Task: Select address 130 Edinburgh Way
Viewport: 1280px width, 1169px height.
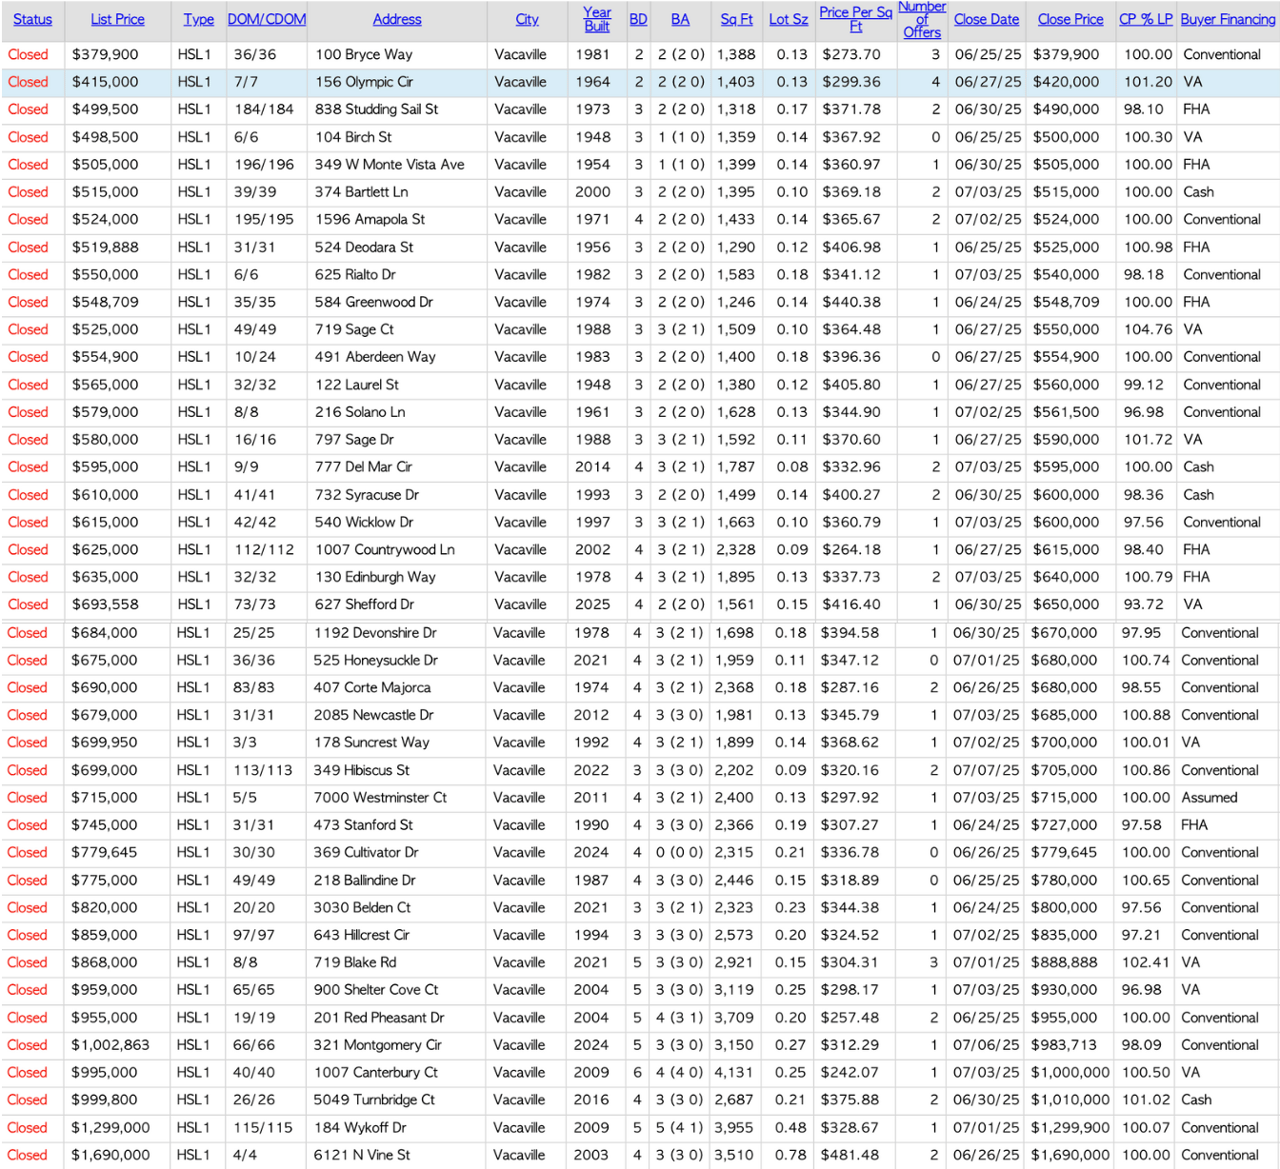Action: click(375, 577)
